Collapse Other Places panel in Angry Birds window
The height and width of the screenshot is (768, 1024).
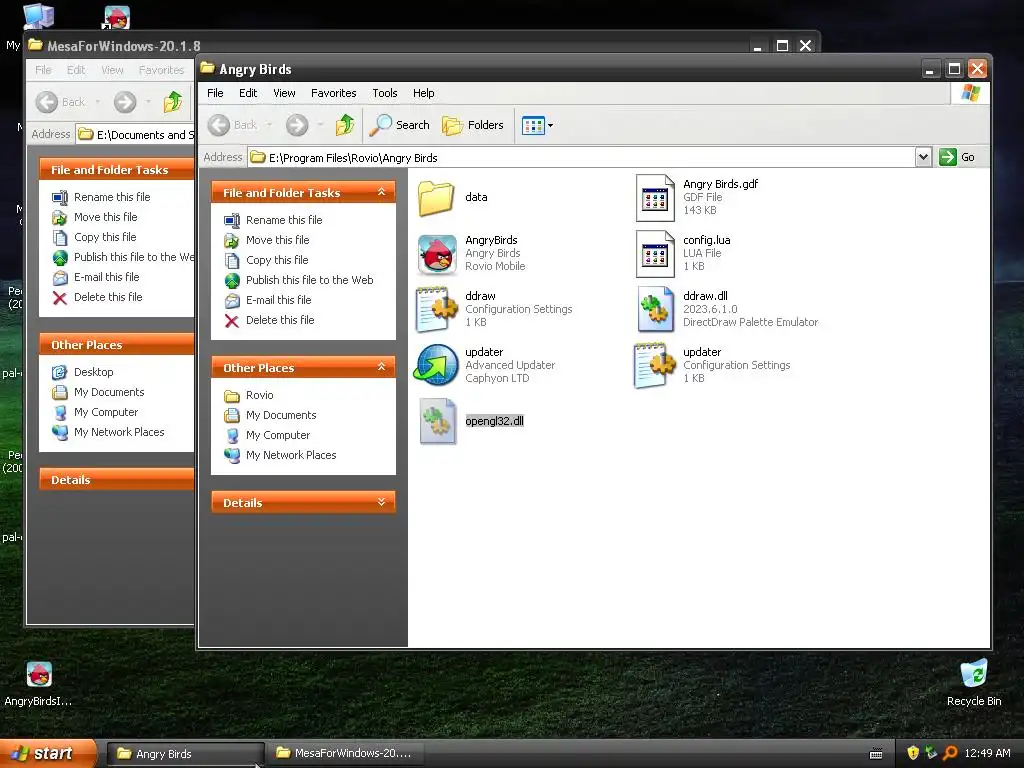click(381, 367)
